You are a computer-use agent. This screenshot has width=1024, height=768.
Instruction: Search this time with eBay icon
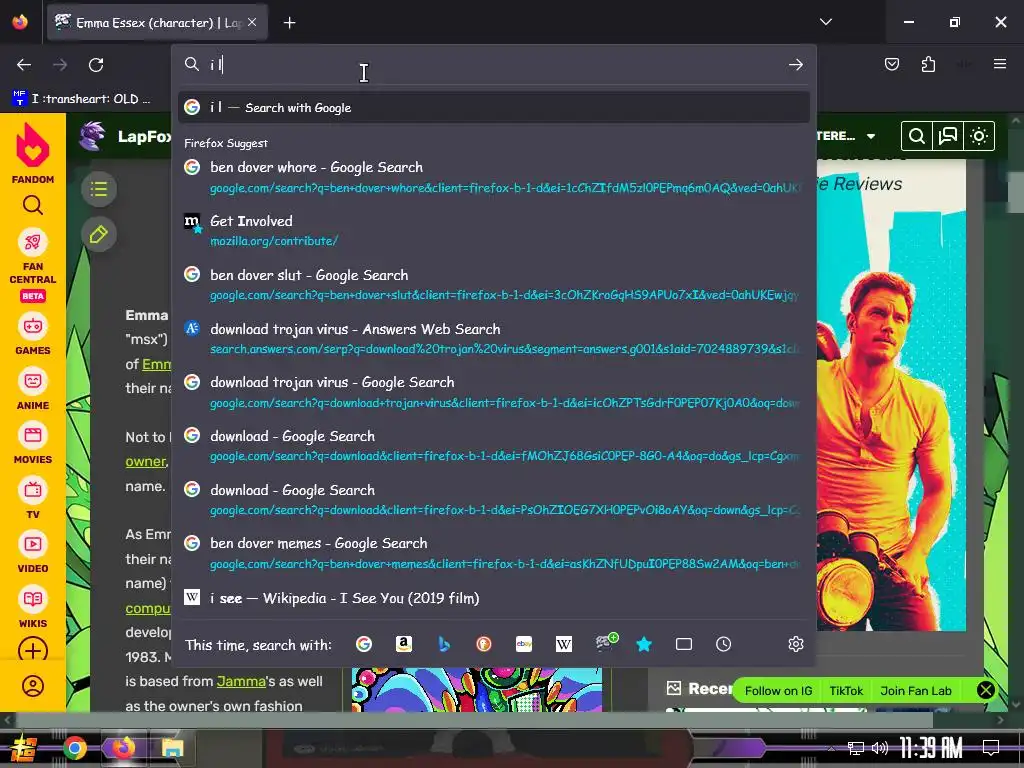pyautogui.click(x=524, y=645)
